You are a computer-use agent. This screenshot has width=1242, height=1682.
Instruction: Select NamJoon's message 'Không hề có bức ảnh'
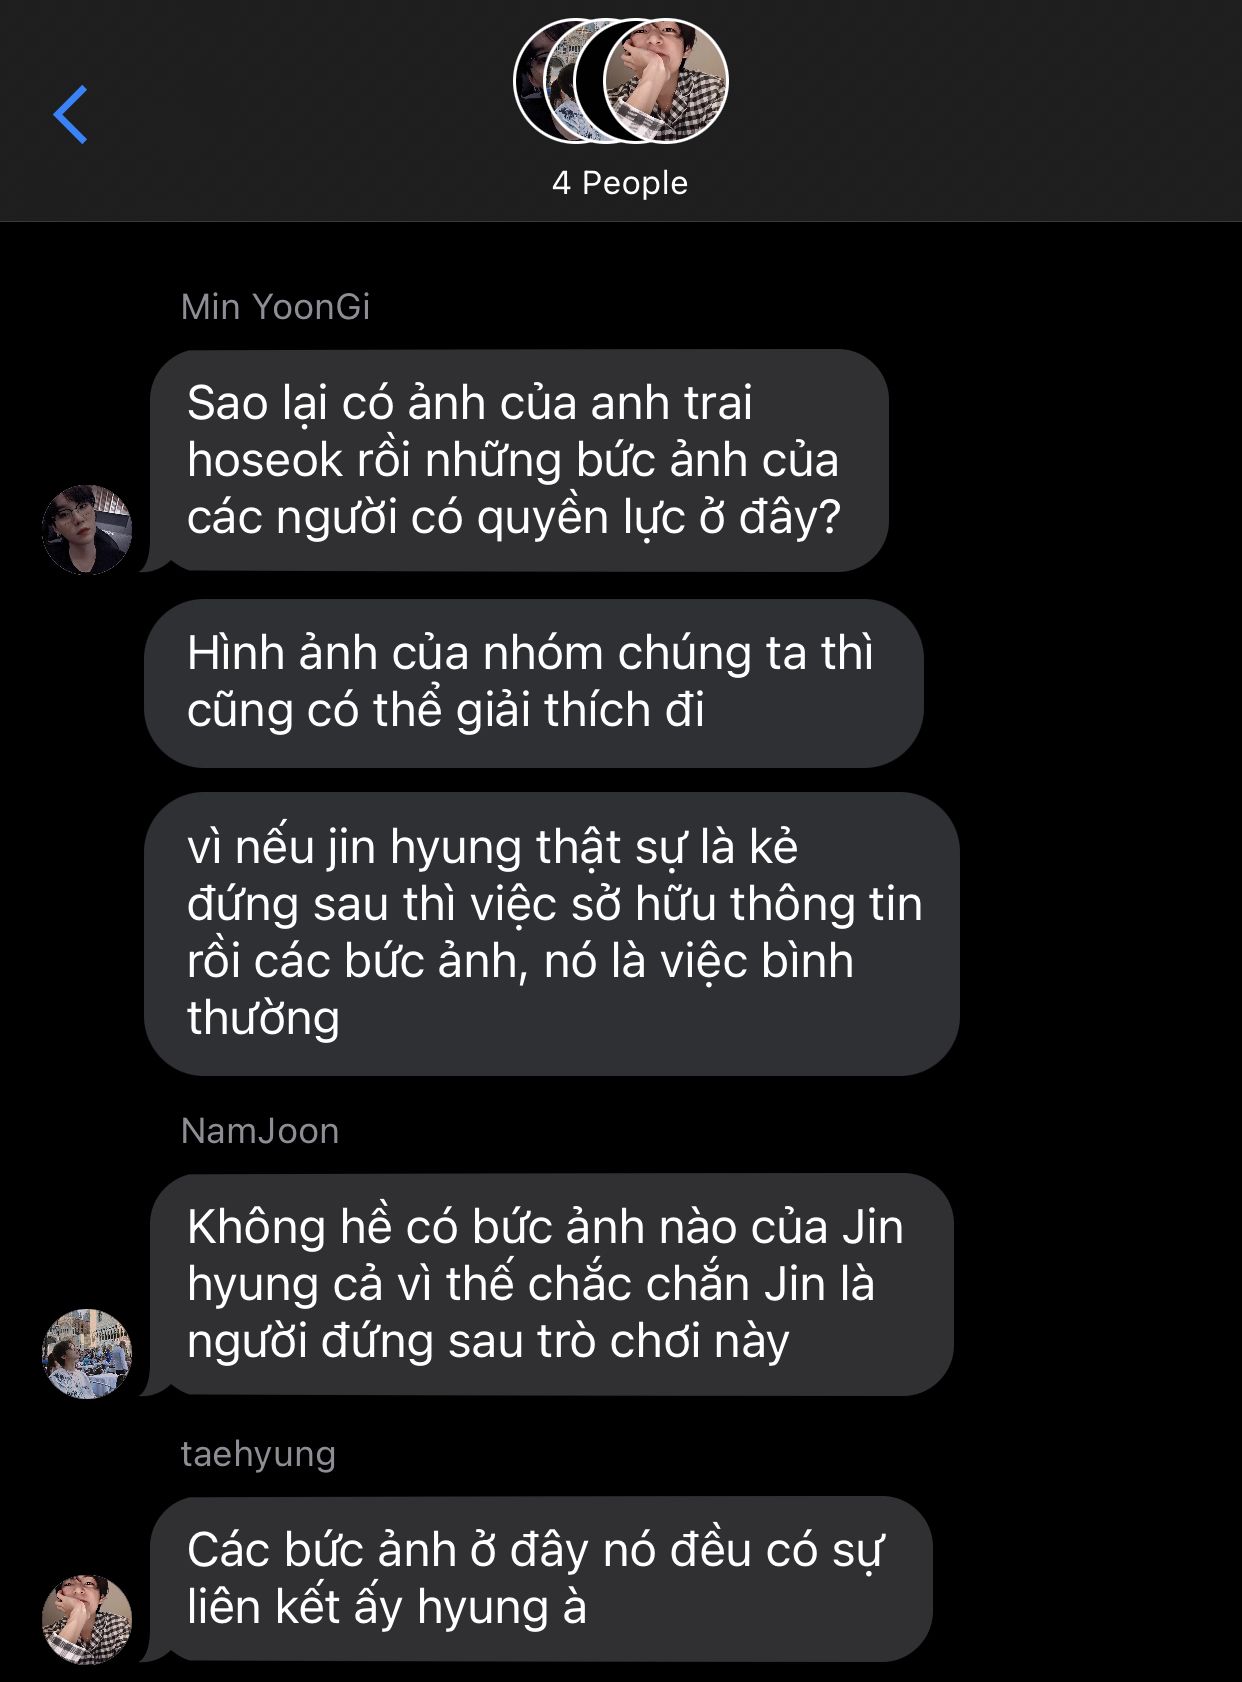tap(550, 1285)
